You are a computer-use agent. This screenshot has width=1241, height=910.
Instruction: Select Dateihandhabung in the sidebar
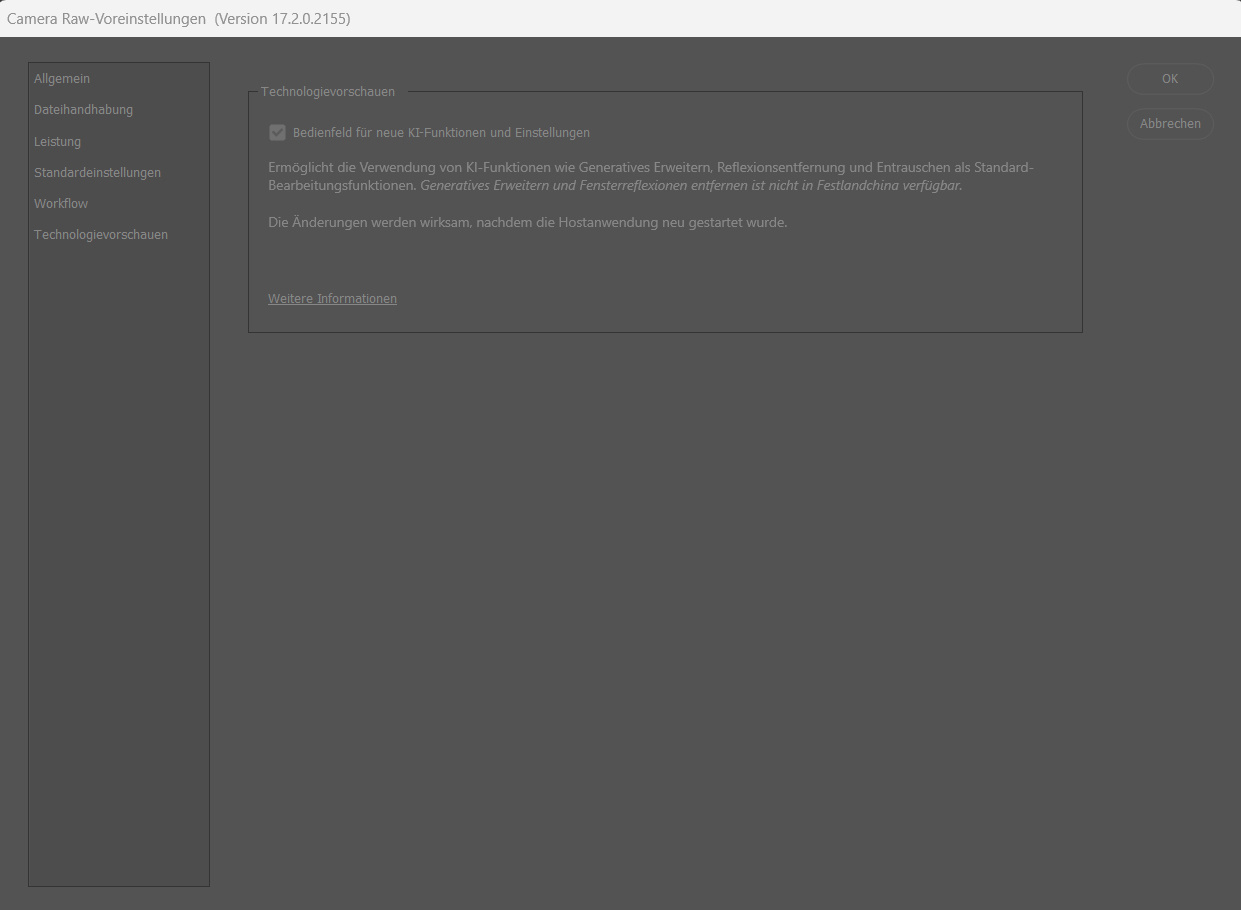click(83, 110)
